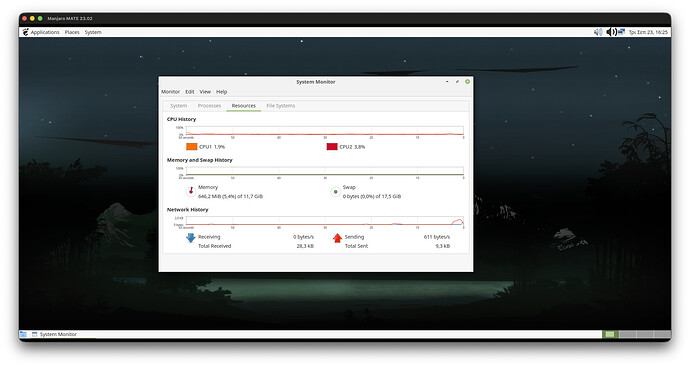Click the pie-chart Memory color picker
This screenshot has height=366, width=690.
(x=191, y=191)
